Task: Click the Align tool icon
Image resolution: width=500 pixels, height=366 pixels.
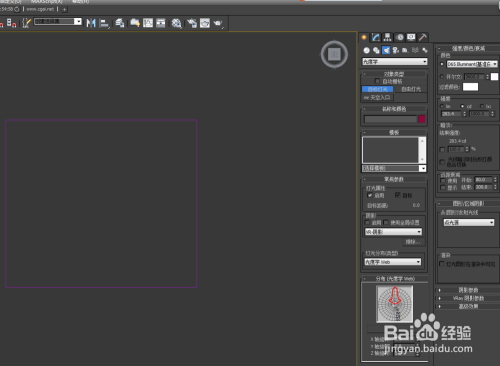Action: [105, 23]
